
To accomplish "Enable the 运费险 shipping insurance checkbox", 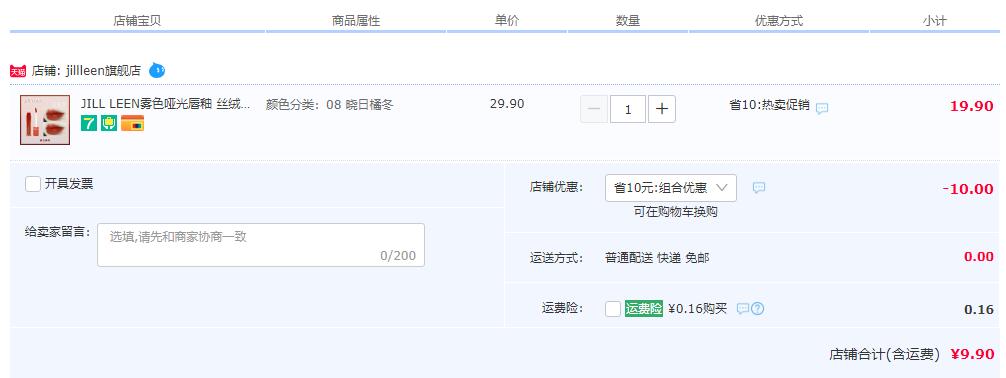I will [613, 309].
